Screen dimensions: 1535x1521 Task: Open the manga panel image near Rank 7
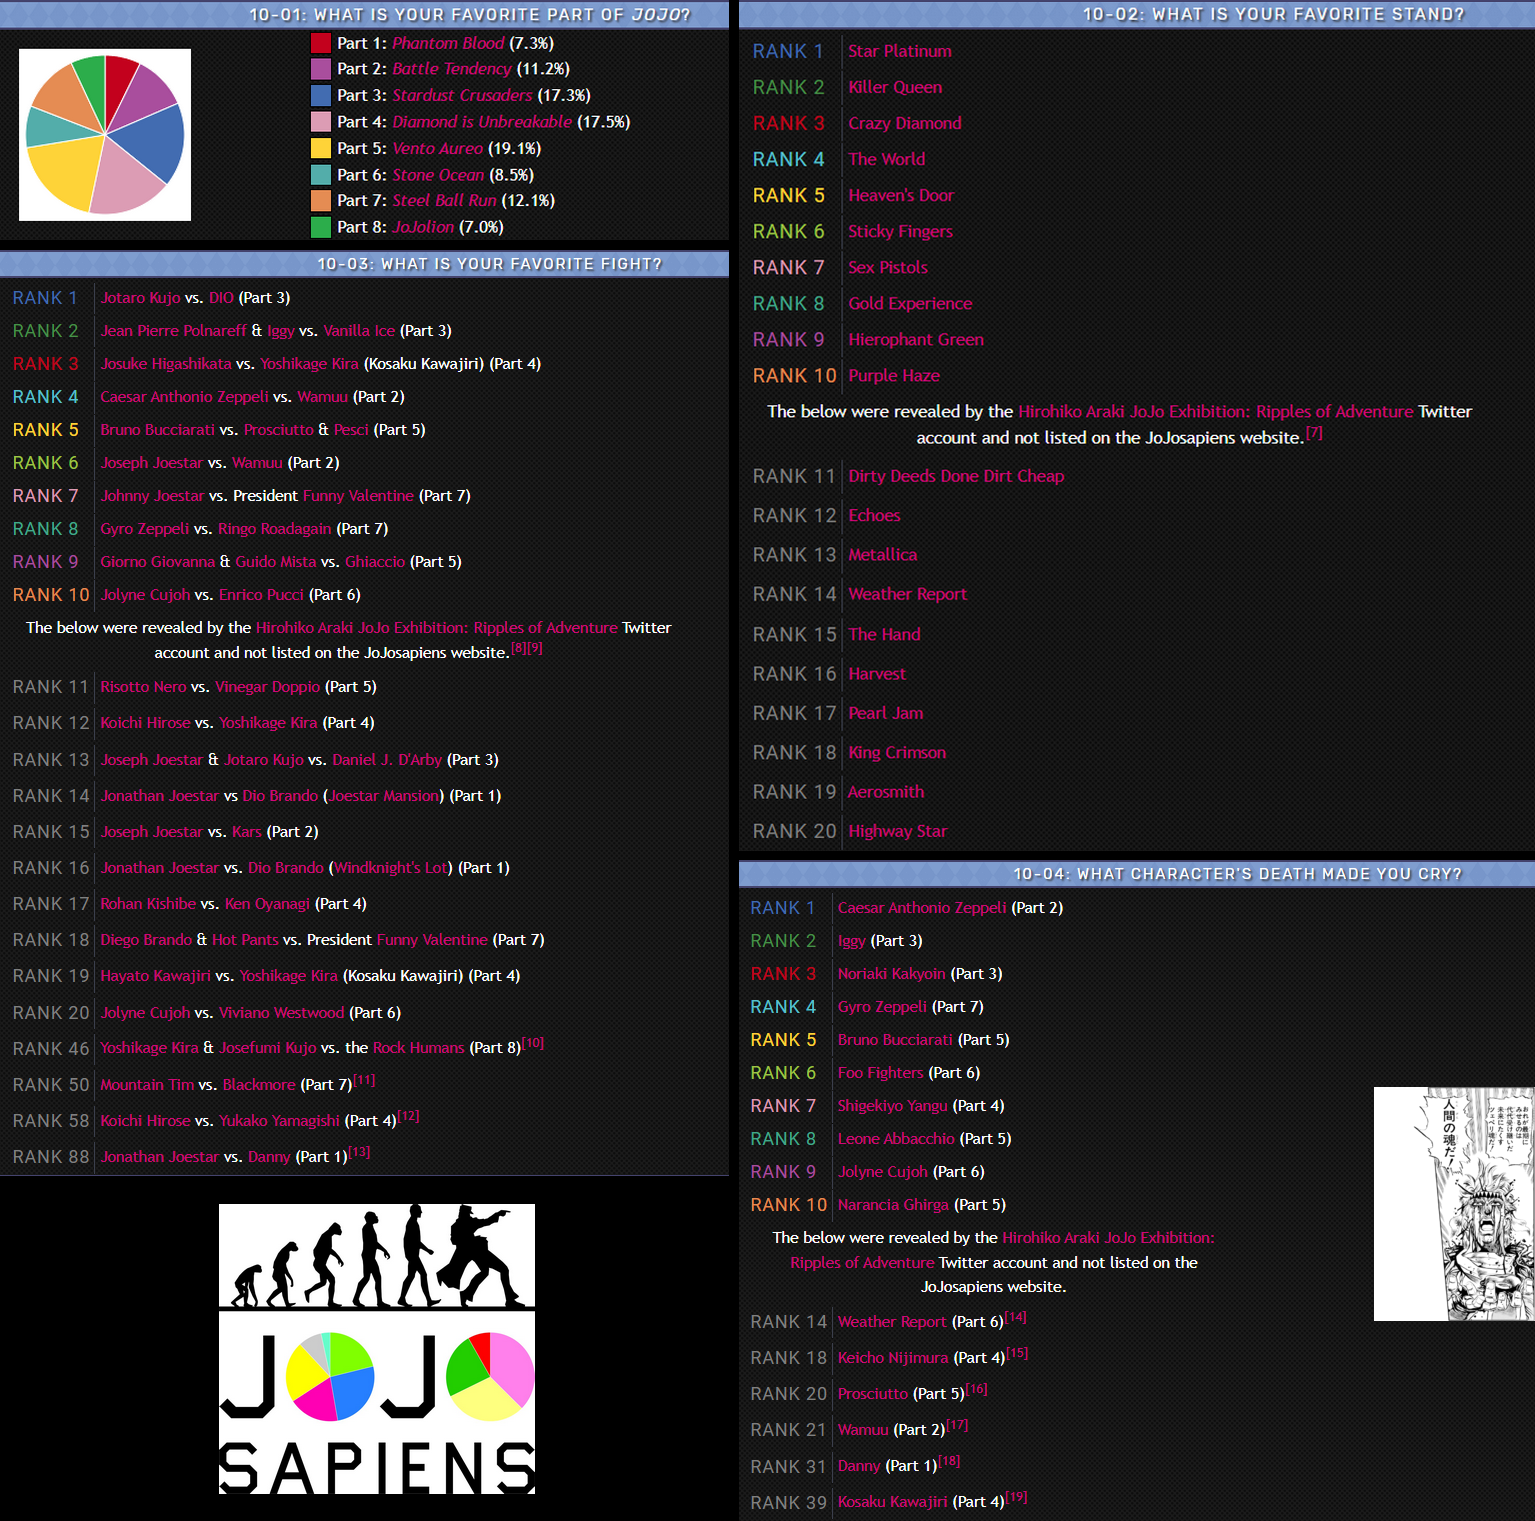click(1454, 1204)
